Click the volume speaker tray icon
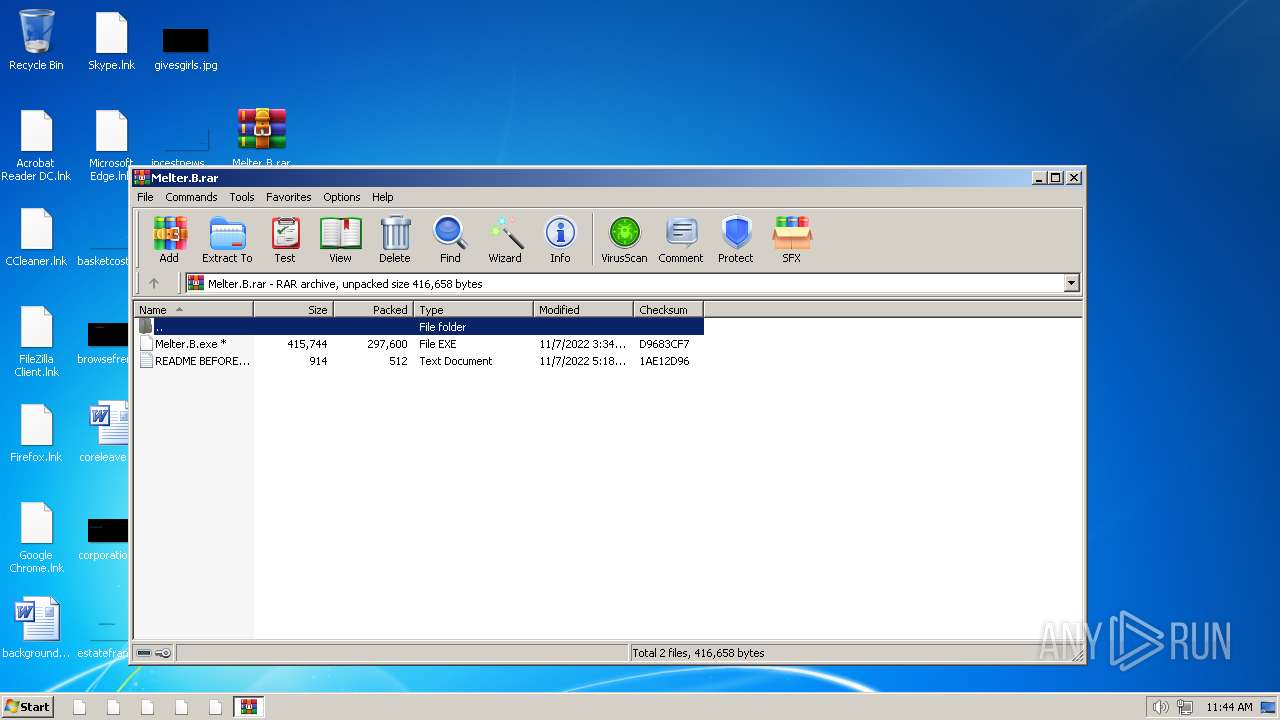The height and width of the screenshot is (720, 1280). [1160, 707]
